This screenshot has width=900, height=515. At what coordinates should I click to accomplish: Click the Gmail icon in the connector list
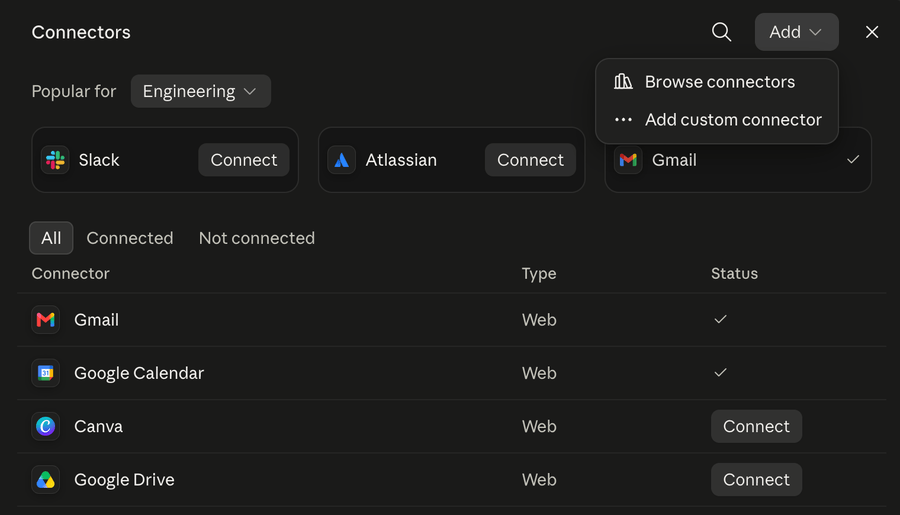point(45,319)
